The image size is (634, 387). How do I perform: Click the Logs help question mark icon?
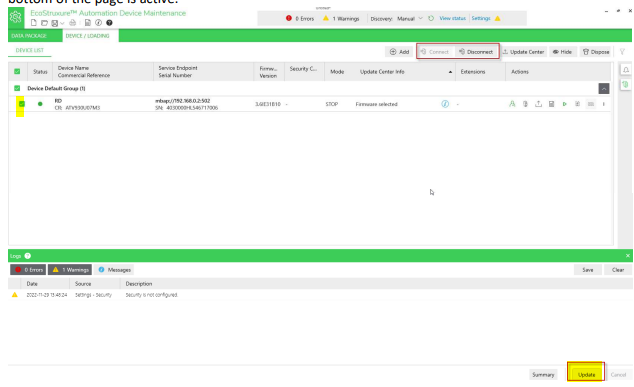click(x=27, y=256)
